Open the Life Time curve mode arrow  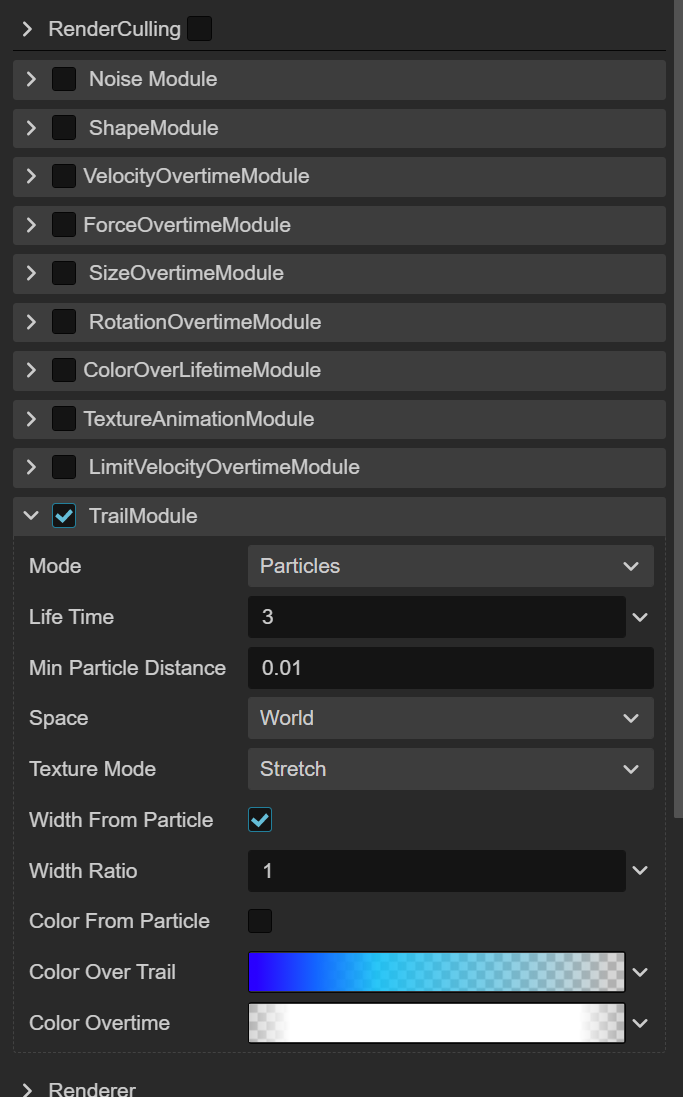point(641,617)
